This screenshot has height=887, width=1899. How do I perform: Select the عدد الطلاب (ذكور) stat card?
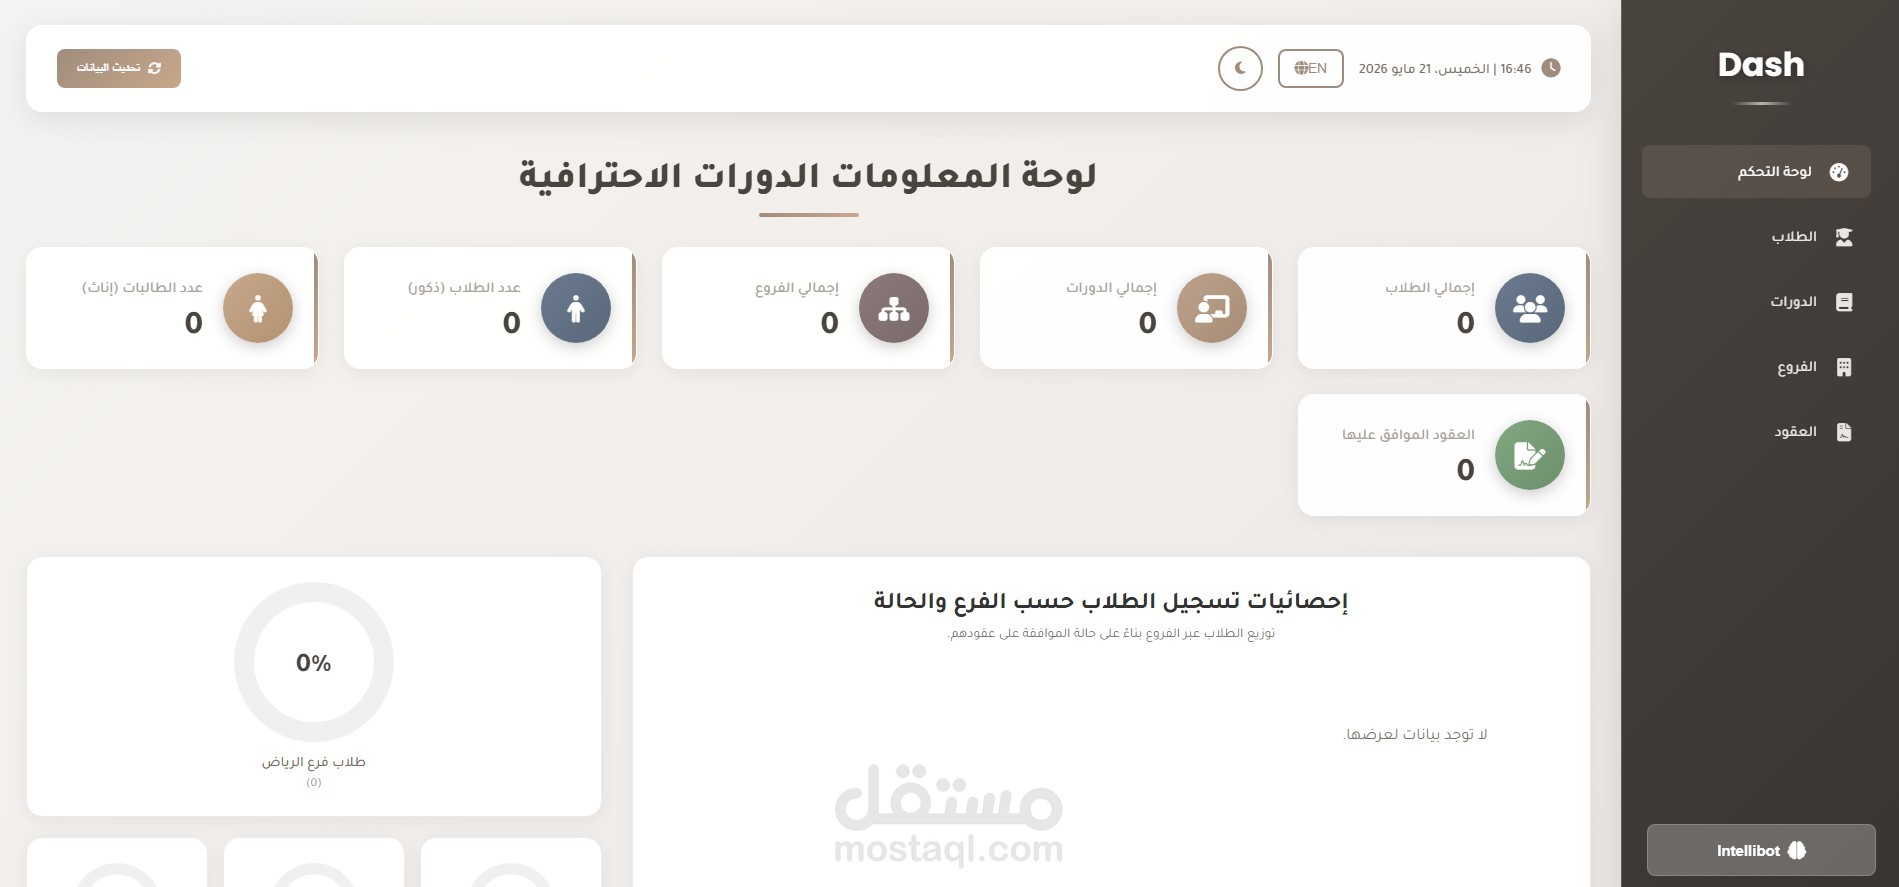[x=490, y=308]
